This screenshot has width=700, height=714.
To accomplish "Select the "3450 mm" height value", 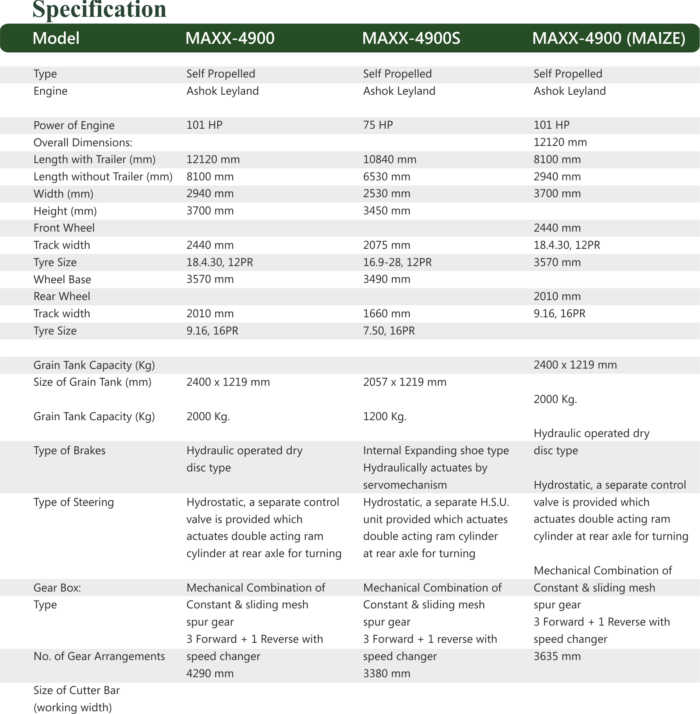I will [386, 211].
